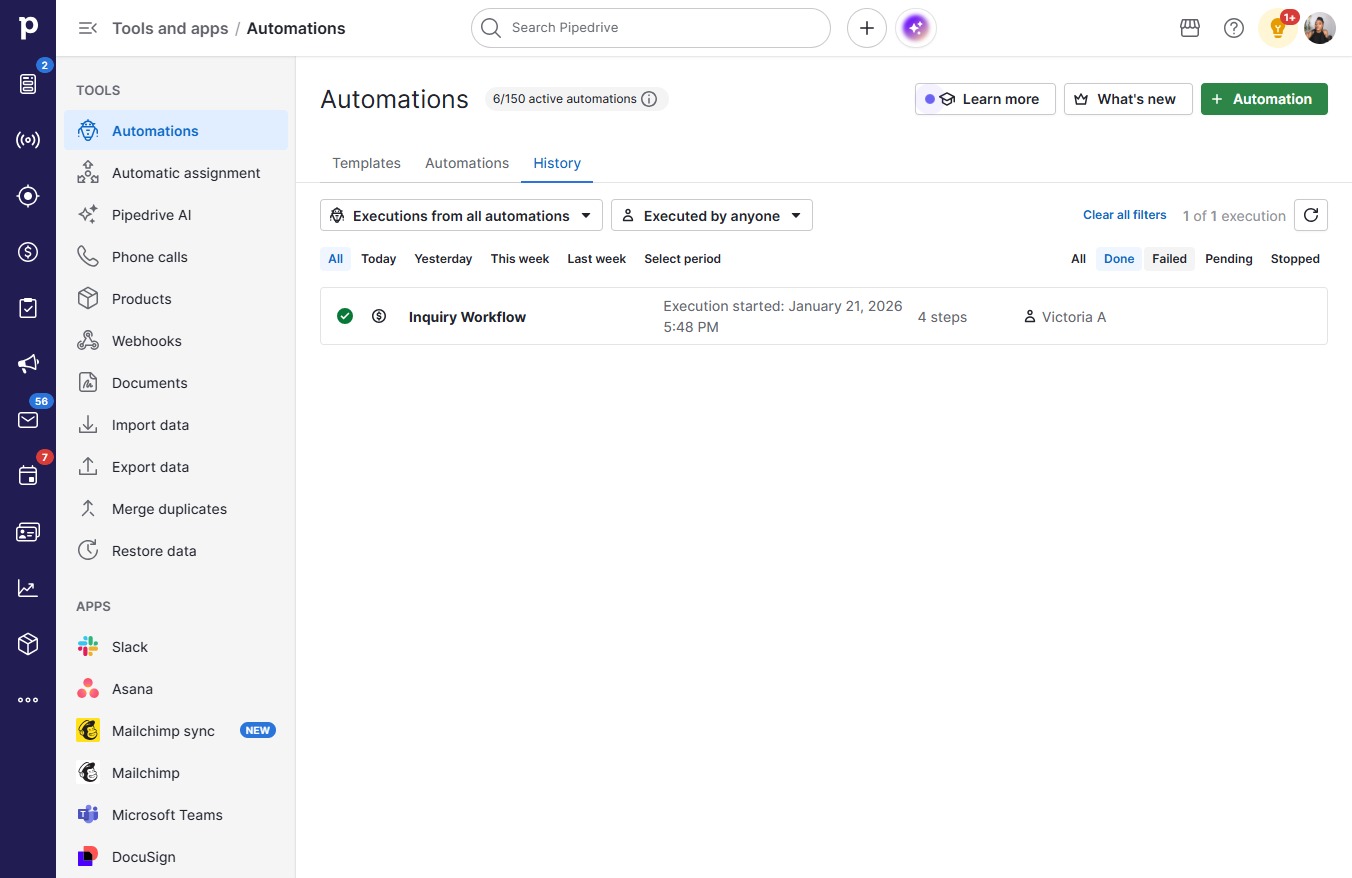Open the Pulse broadcast icon in sidebar
This screenshot has width=1352, height=878.
click(x=28, y=140)
